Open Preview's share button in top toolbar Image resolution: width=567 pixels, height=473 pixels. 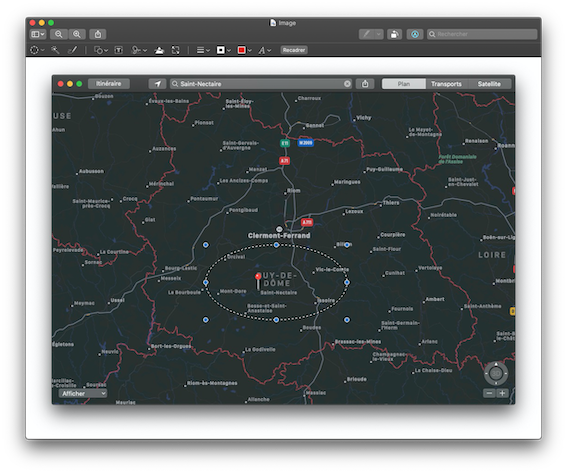(x=98, y=34)
